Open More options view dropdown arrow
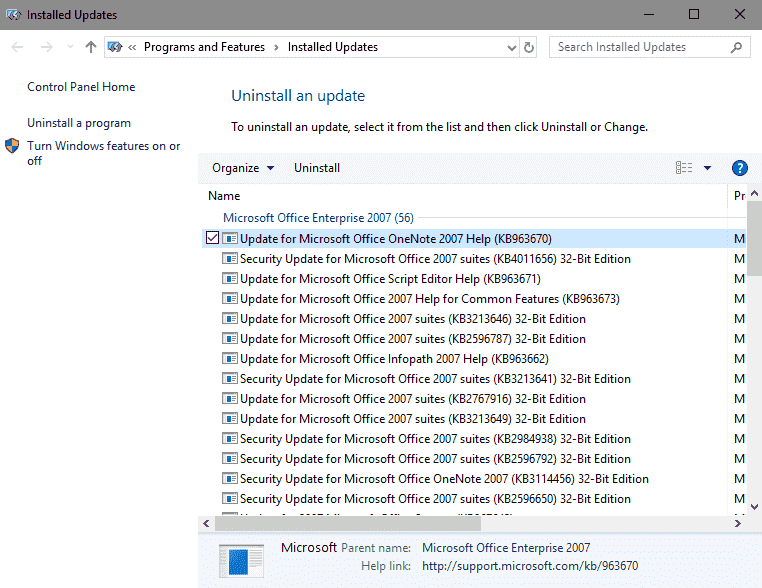The image size is (762, 588). [x=708, y=168]
